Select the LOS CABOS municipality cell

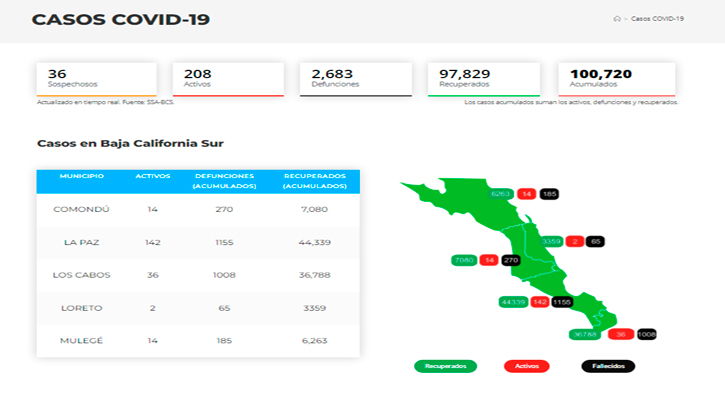(81, 275)
